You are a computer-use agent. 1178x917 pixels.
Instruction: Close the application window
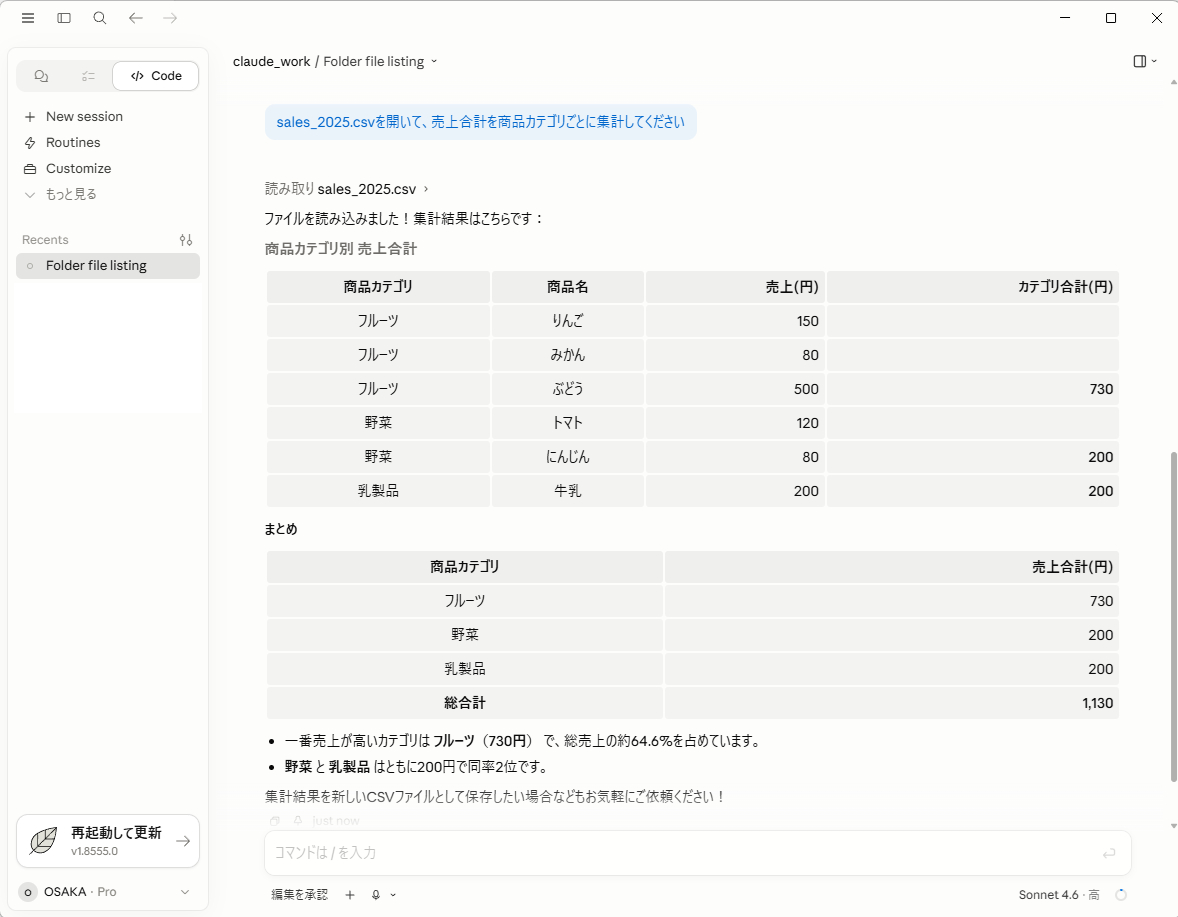click(x=1157, y=18)
